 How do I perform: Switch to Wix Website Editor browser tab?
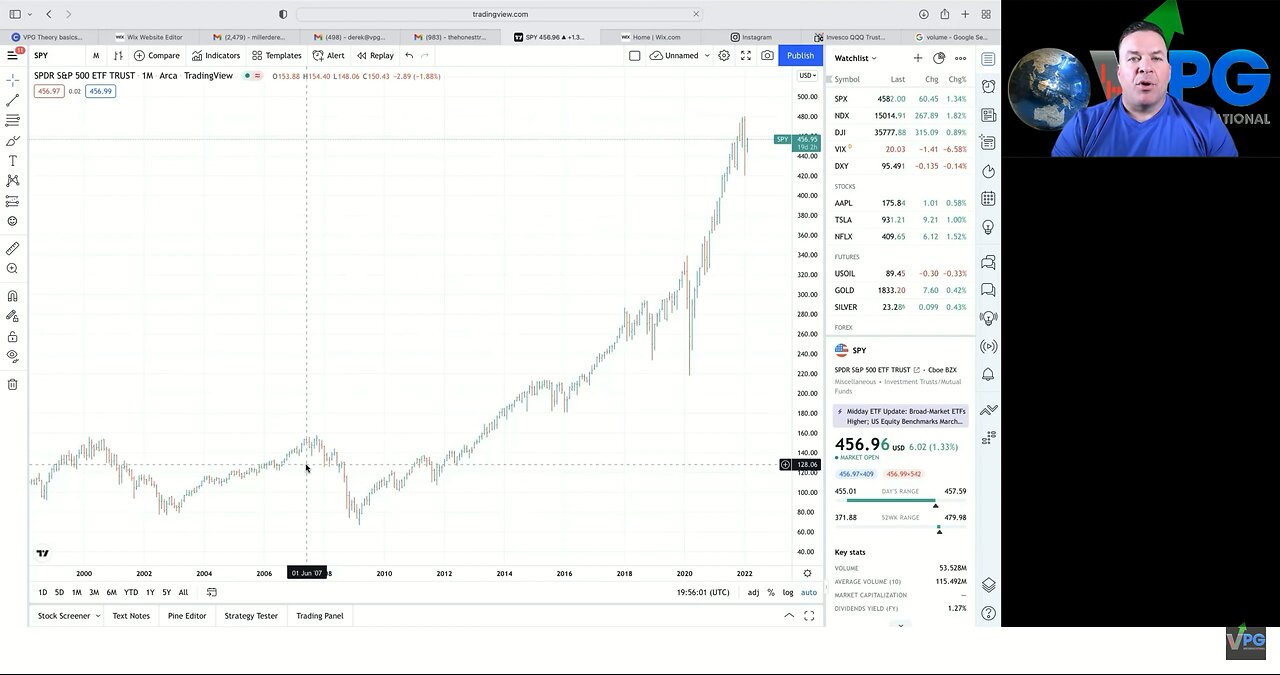(148, 37)
